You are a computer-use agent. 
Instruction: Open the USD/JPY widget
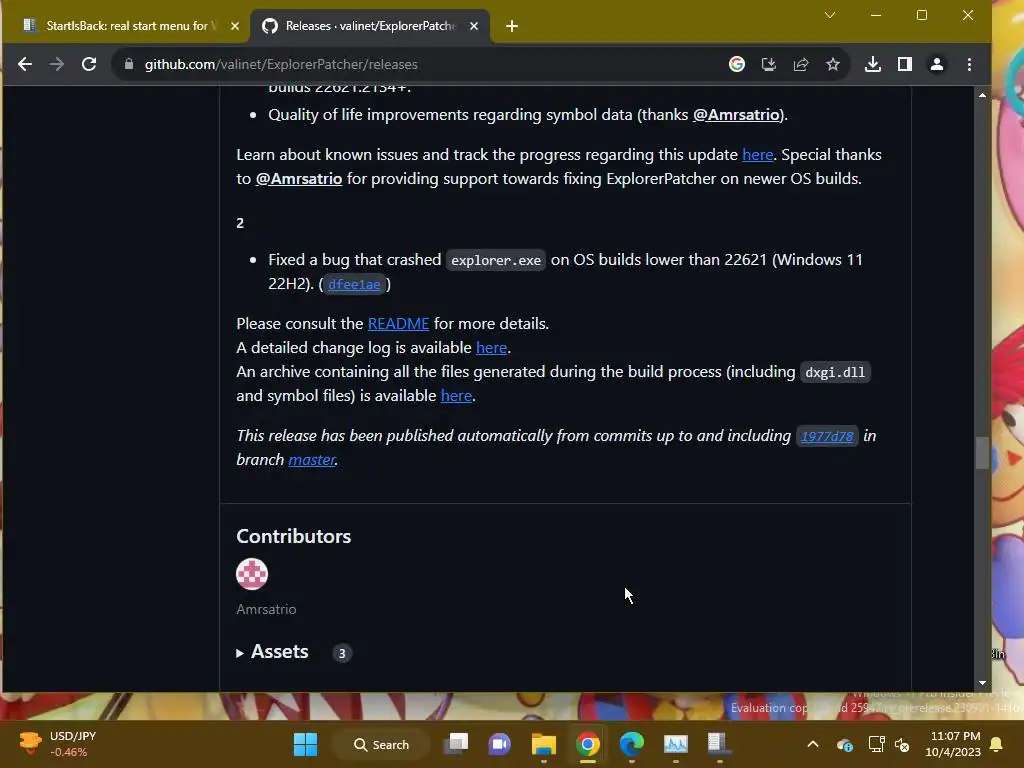tap(57, 744)
